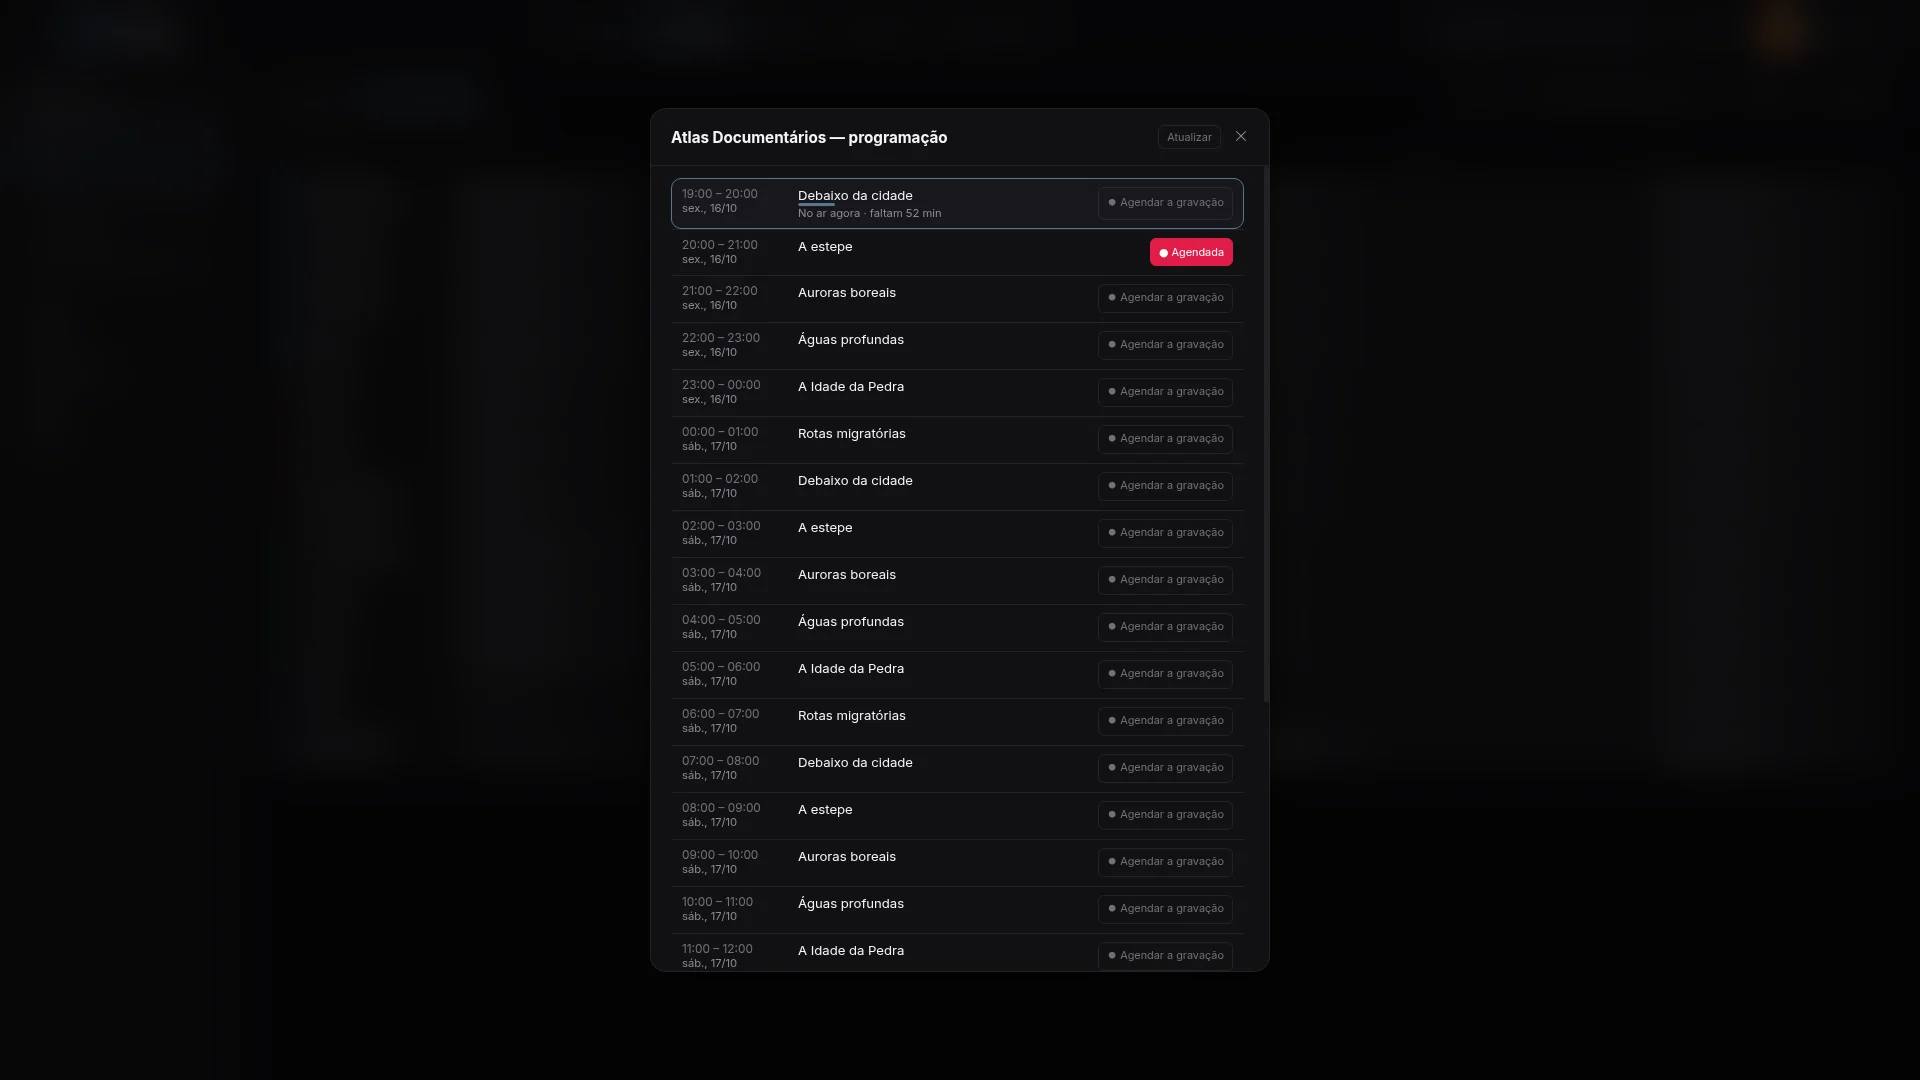Click the '02:00 – 03:00' time slot
This screenshot has width=1920, height=1080.
coord(721,526)
